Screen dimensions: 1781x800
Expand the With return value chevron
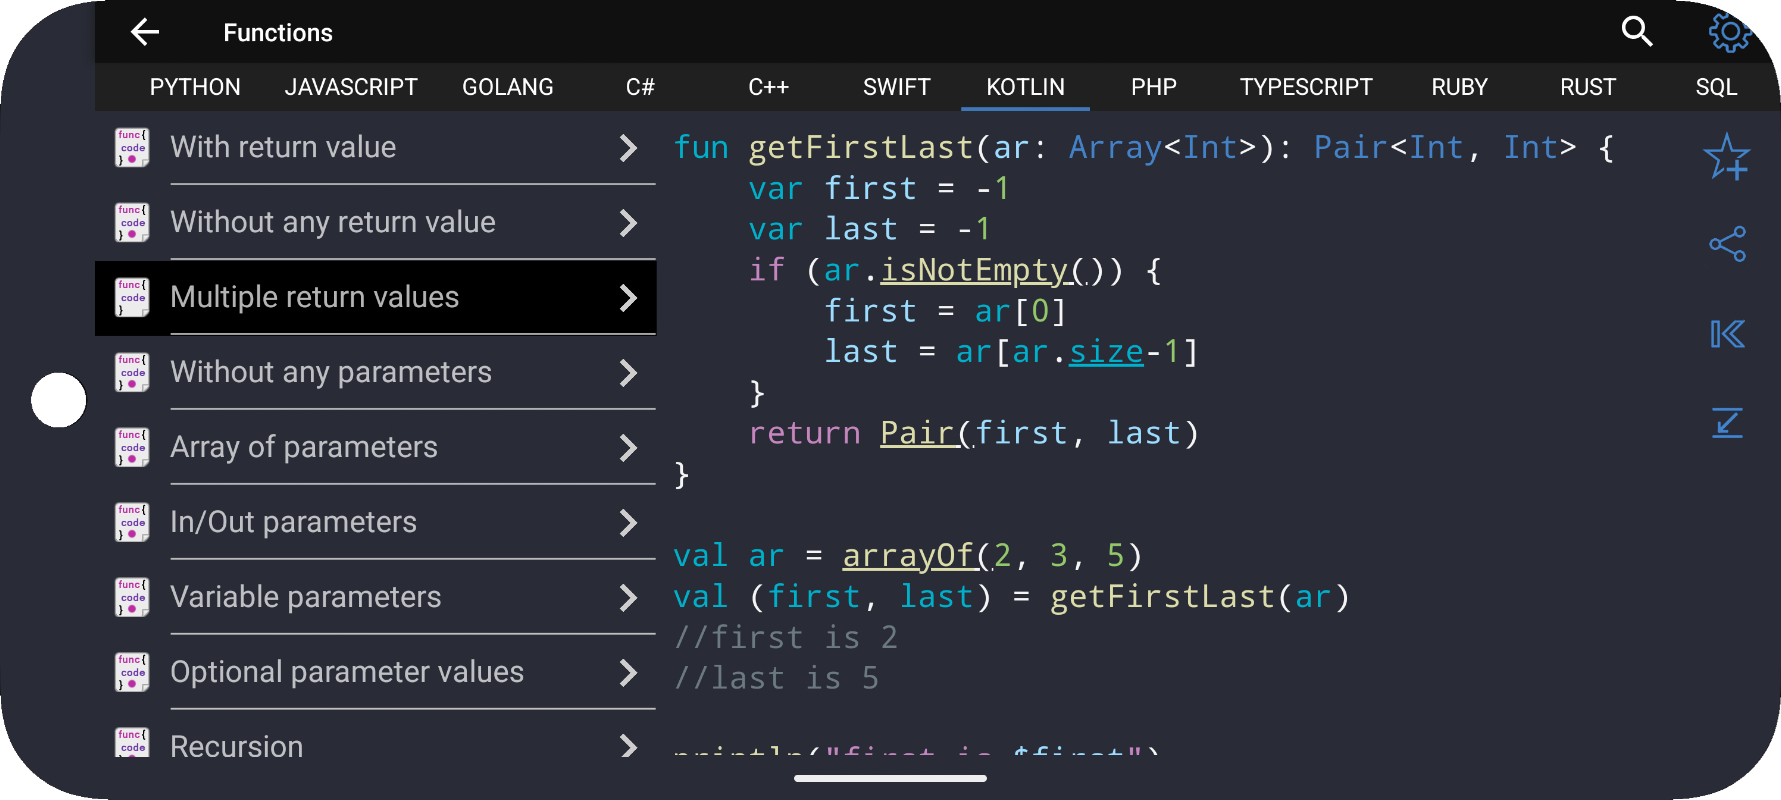point(628,148)
